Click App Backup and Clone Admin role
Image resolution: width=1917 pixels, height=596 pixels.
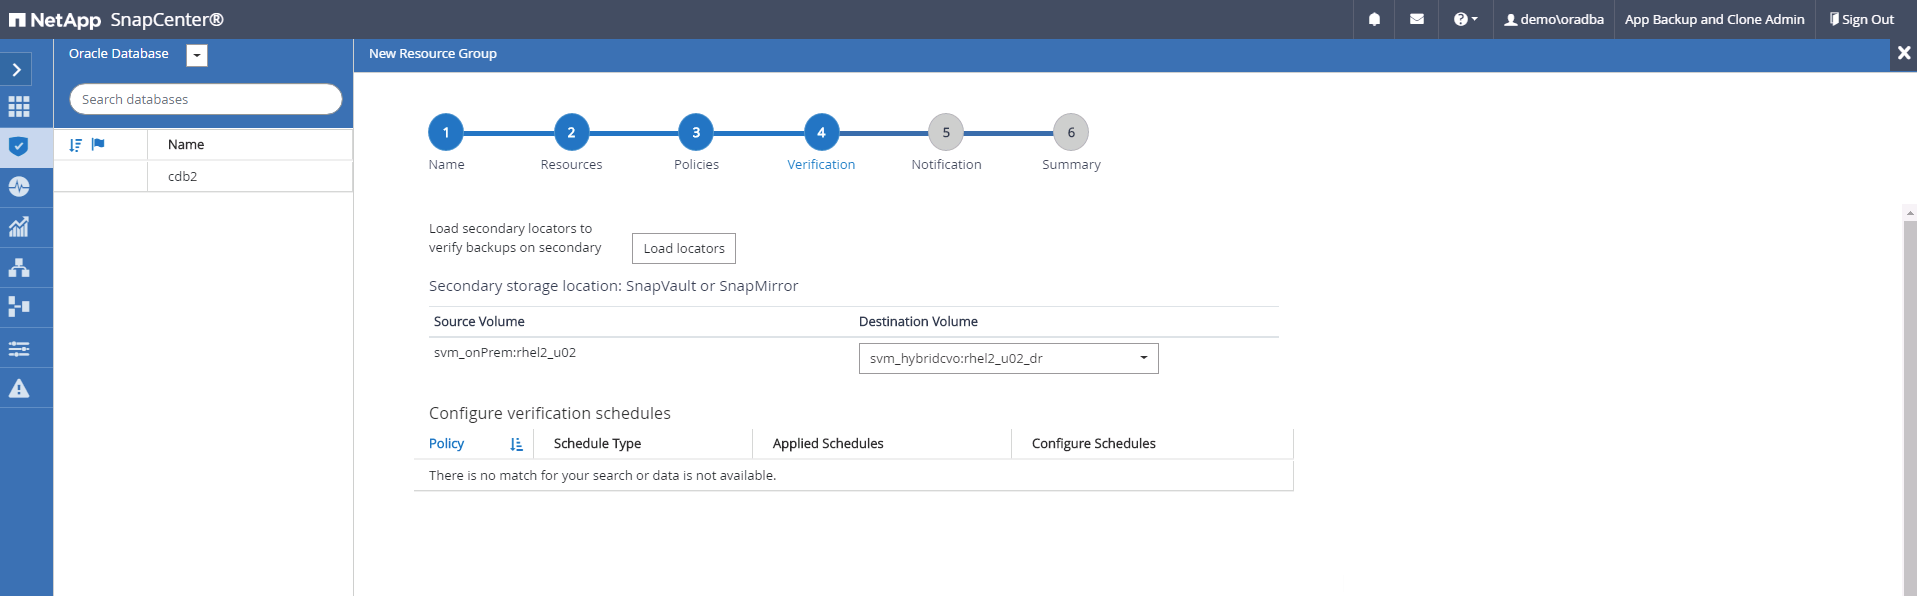[1714, 19]
